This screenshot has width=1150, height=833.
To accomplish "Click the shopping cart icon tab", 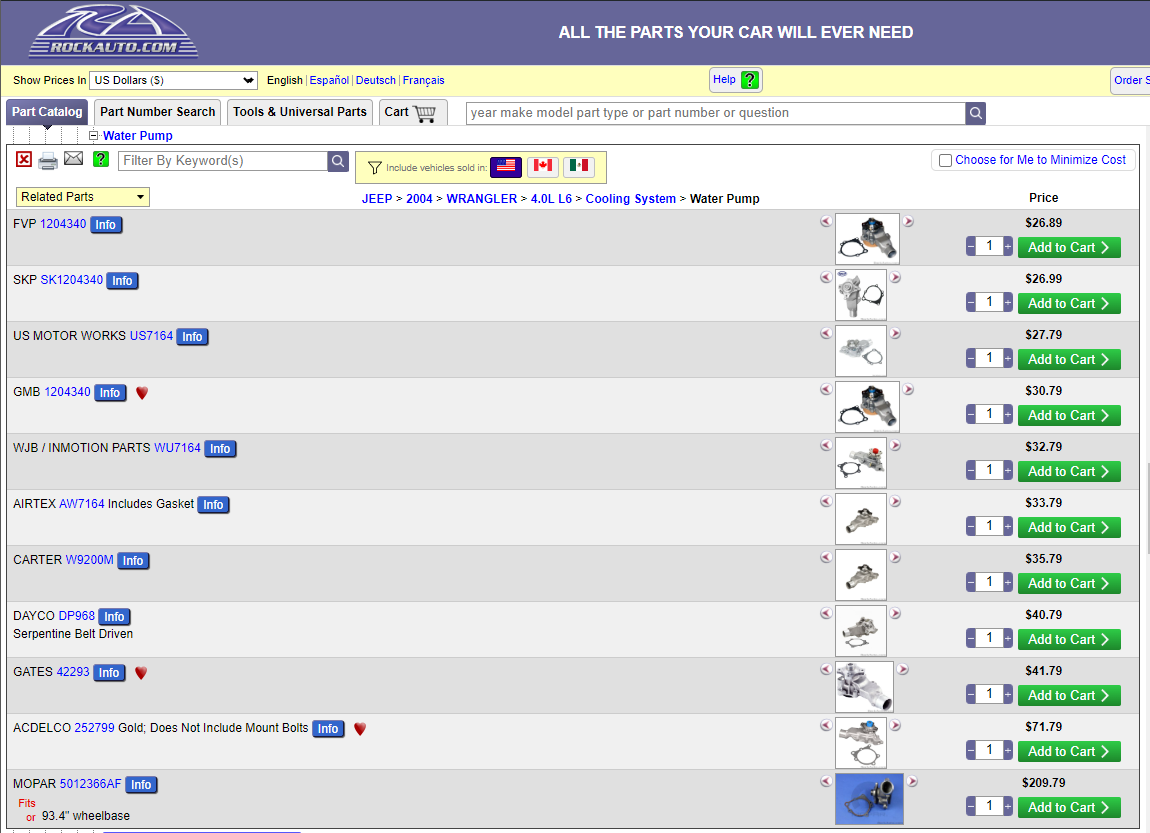I will pyautogui.click(x=413, y=112).
